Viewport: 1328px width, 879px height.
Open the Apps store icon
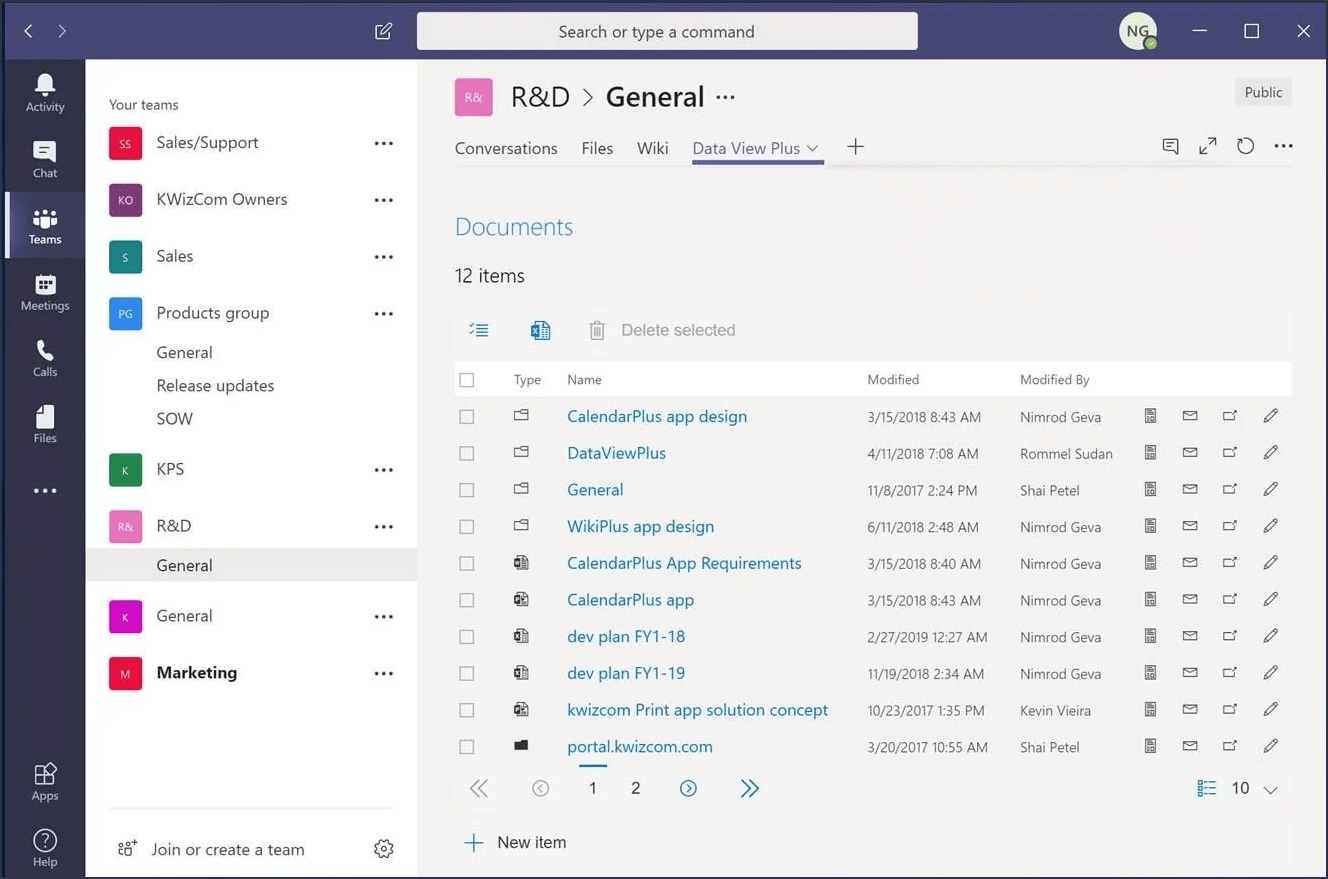click(45, 782)
